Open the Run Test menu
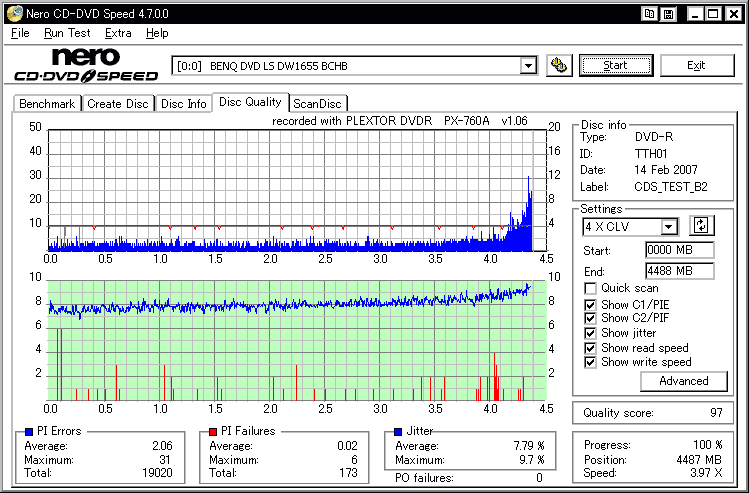The image size is (749, 493). (x=67, y=33)
